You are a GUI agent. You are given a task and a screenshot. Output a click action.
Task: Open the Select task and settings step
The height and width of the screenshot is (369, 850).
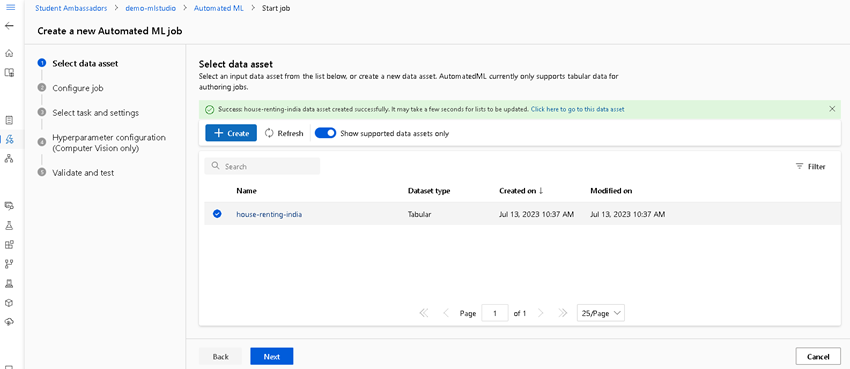95,113
